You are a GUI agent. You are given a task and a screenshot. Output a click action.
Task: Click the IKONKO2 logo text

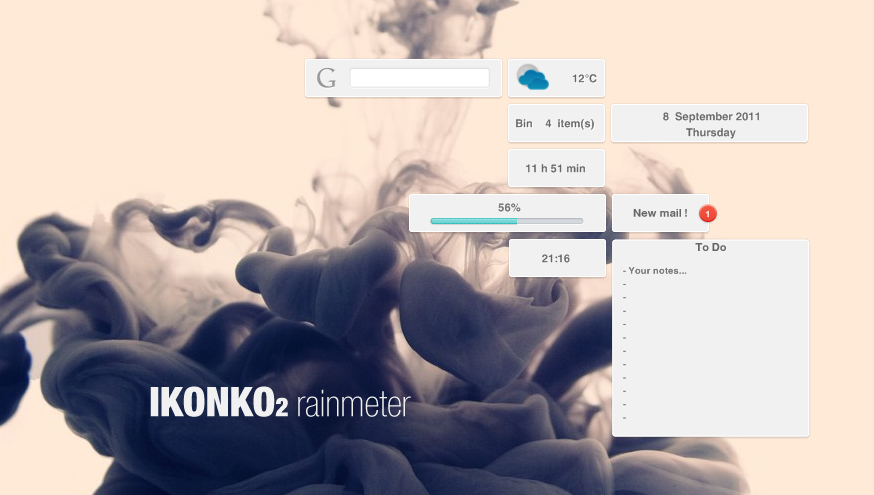click(219, 403)
